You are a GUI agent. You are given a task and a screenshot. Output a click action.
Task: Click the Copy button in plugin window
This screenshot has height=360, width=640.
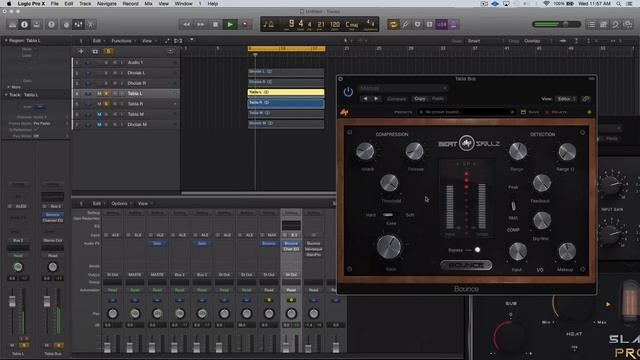(420, 99)
